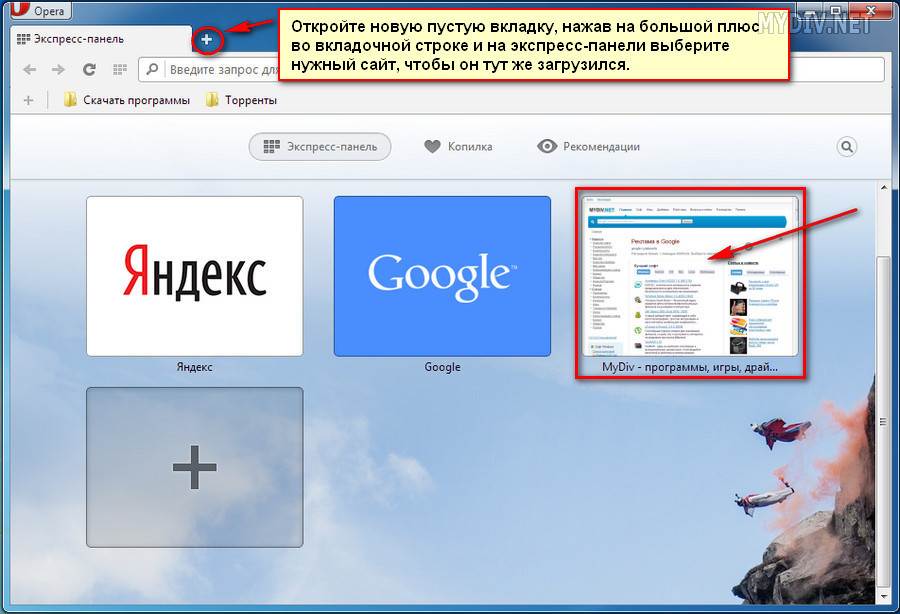Open the MyDiv speed dial thumbnail

coord(690,276)
